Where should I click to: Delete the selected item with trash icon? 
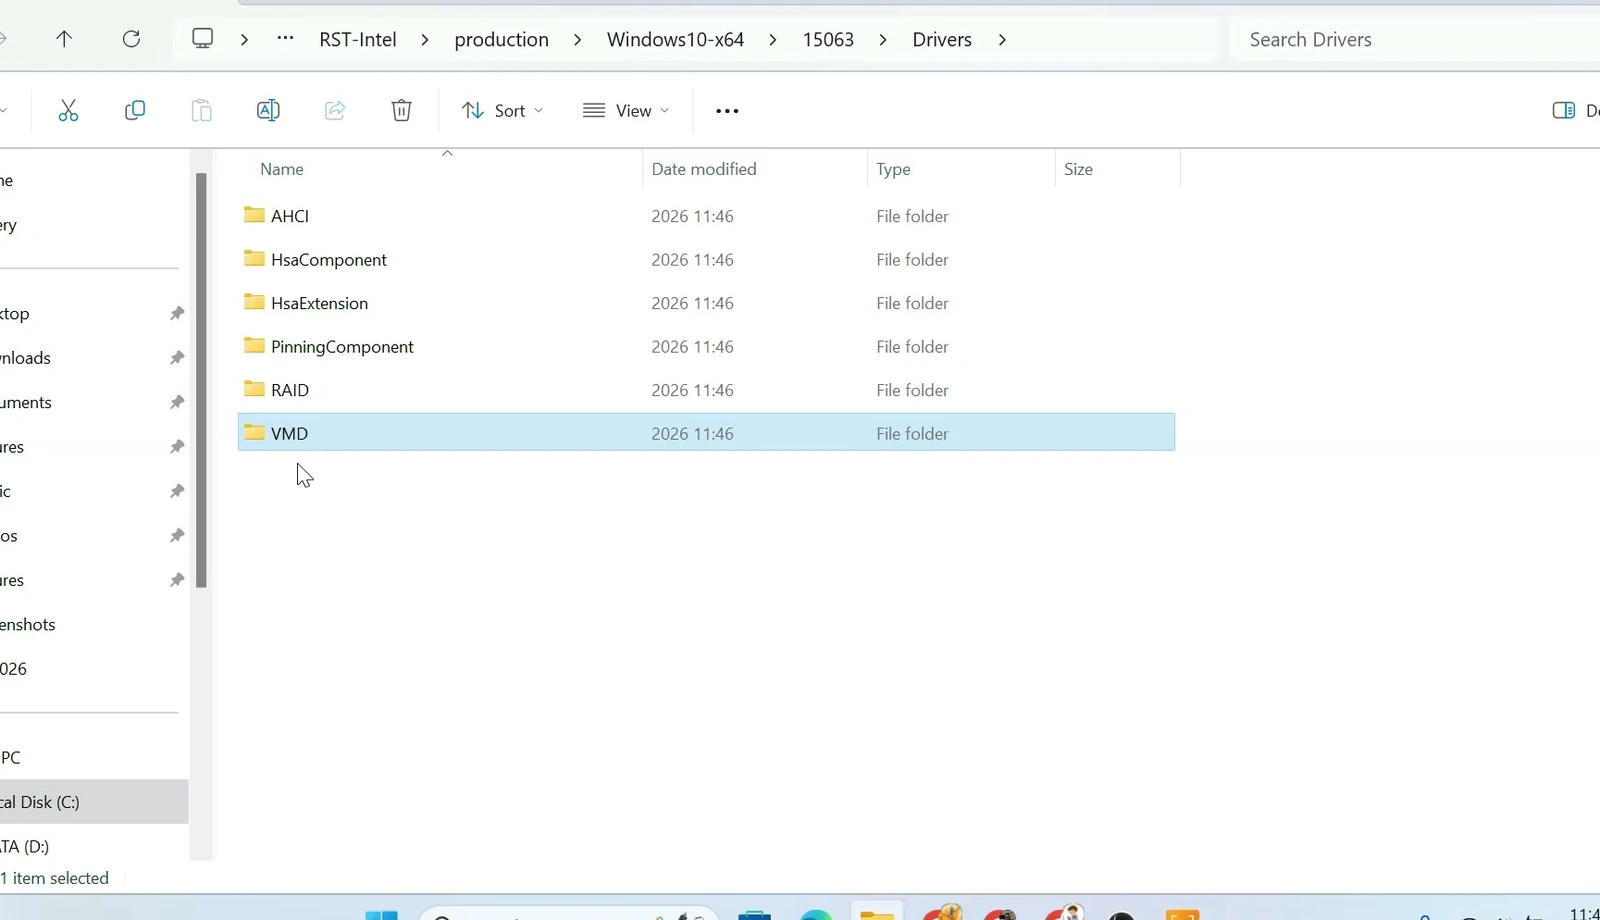point(401,110)
